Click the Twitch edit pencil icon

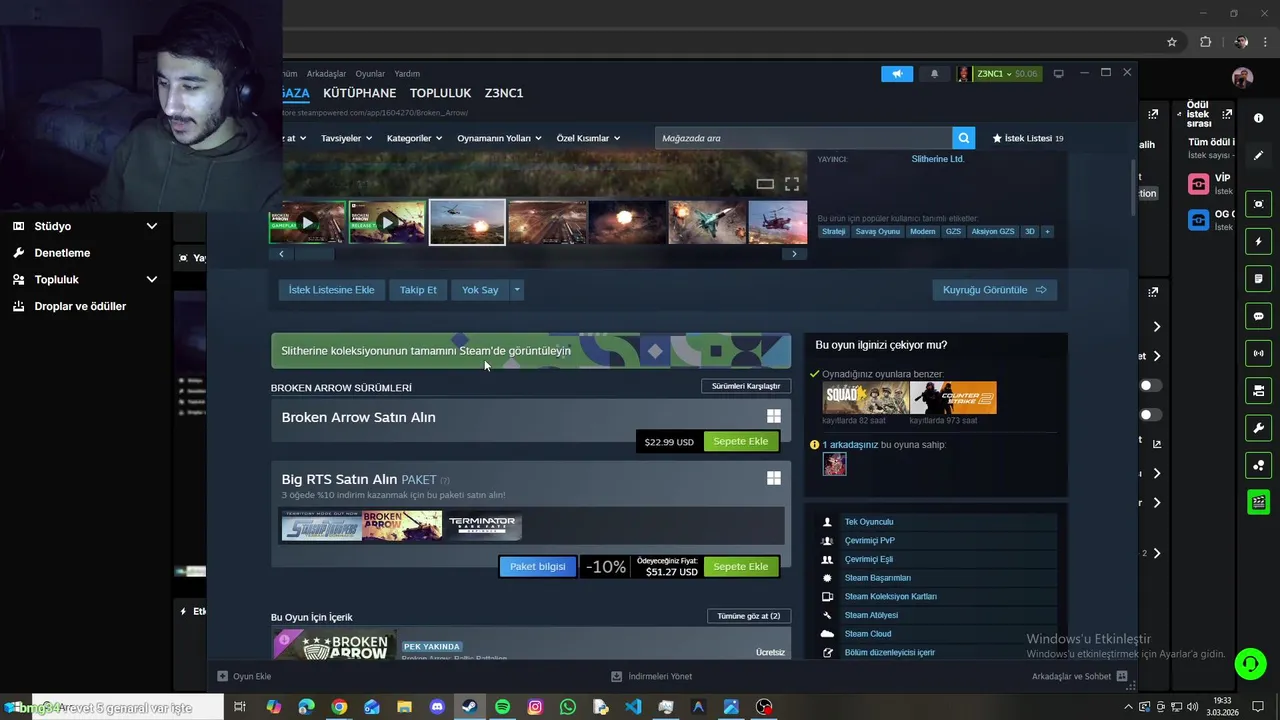tap(1259, 156)
